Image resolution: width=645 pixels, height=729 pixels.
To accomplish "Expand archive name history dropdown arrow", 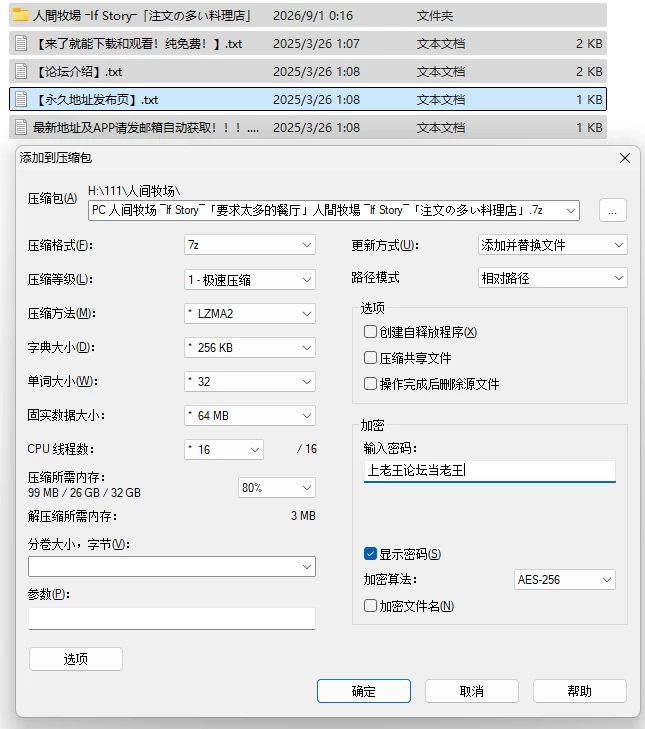I will click(571, 211).
